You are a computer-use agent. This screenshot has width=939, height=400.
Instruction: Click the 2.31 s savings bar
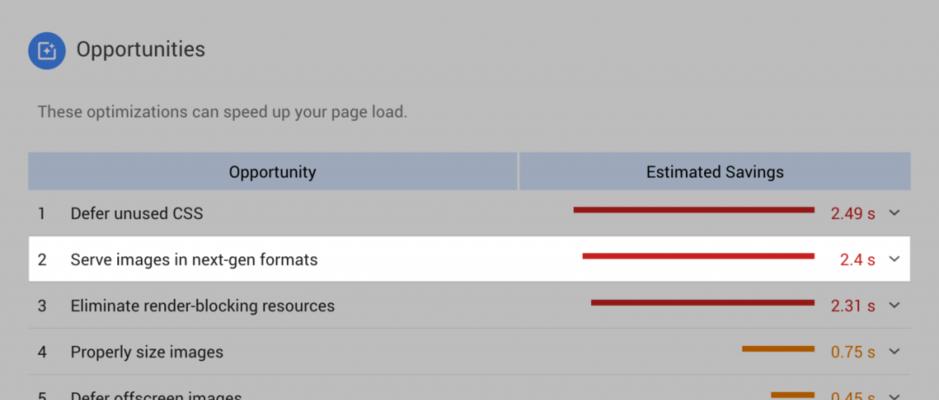point(702,303)
